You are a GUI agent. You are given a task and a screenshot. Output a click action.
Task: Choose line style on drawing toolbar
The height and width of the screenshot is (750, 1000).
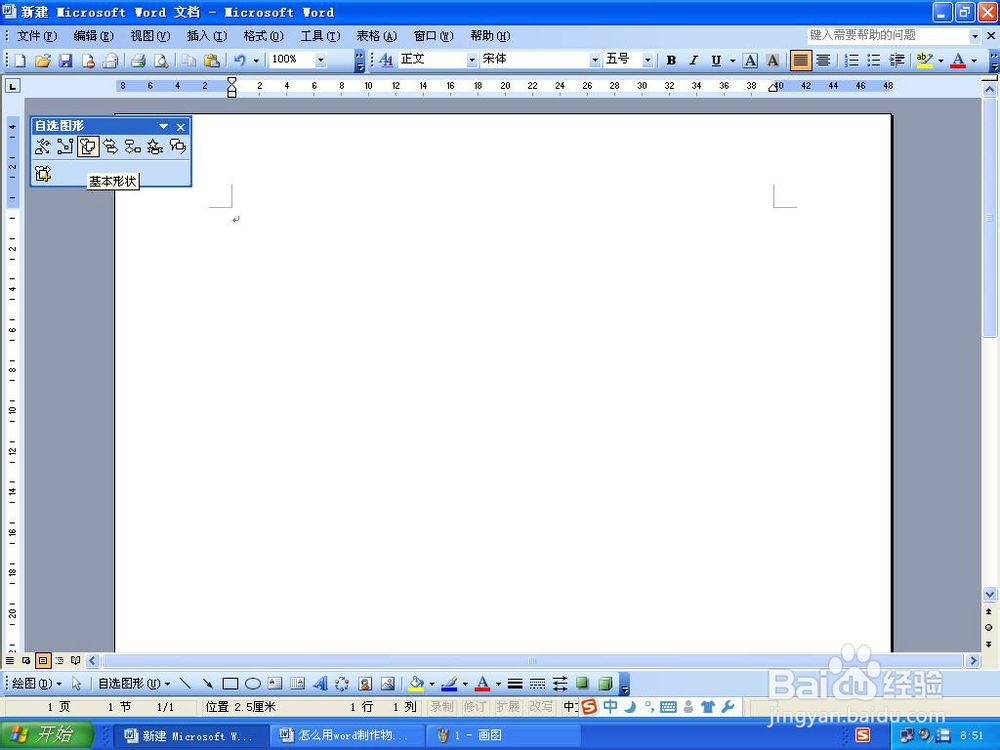[x=515, y=684]
